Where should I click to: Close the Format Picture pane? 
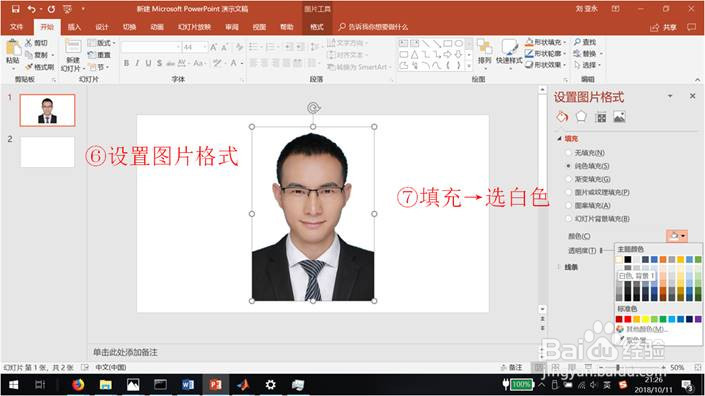click(x=692, y=96)
